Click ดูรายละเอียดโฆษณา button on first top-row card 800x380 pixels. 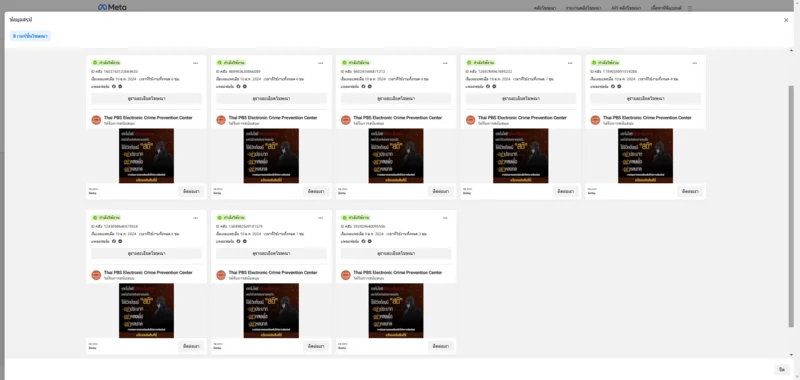[x=146, y=98]
